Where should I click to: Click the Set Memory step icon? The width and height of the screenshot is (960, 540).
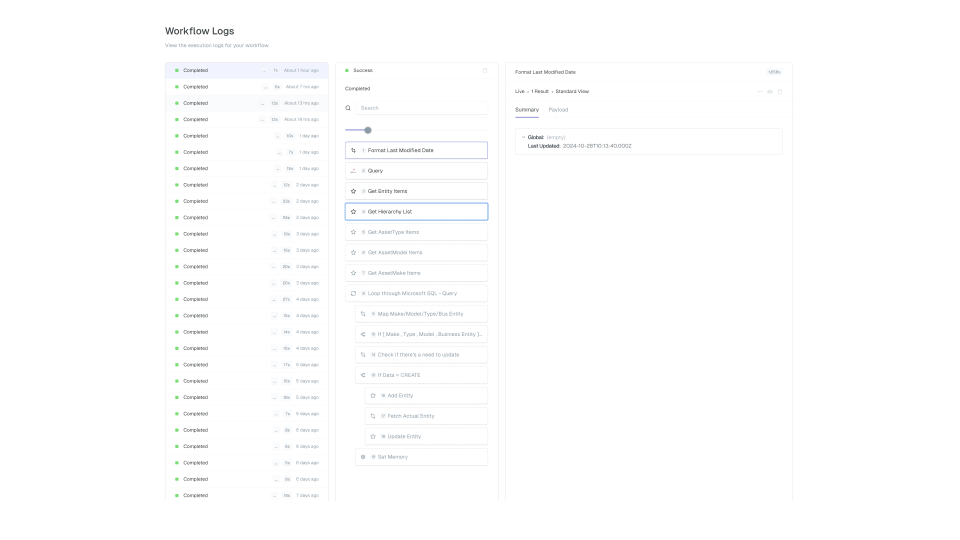coord(363,457)
